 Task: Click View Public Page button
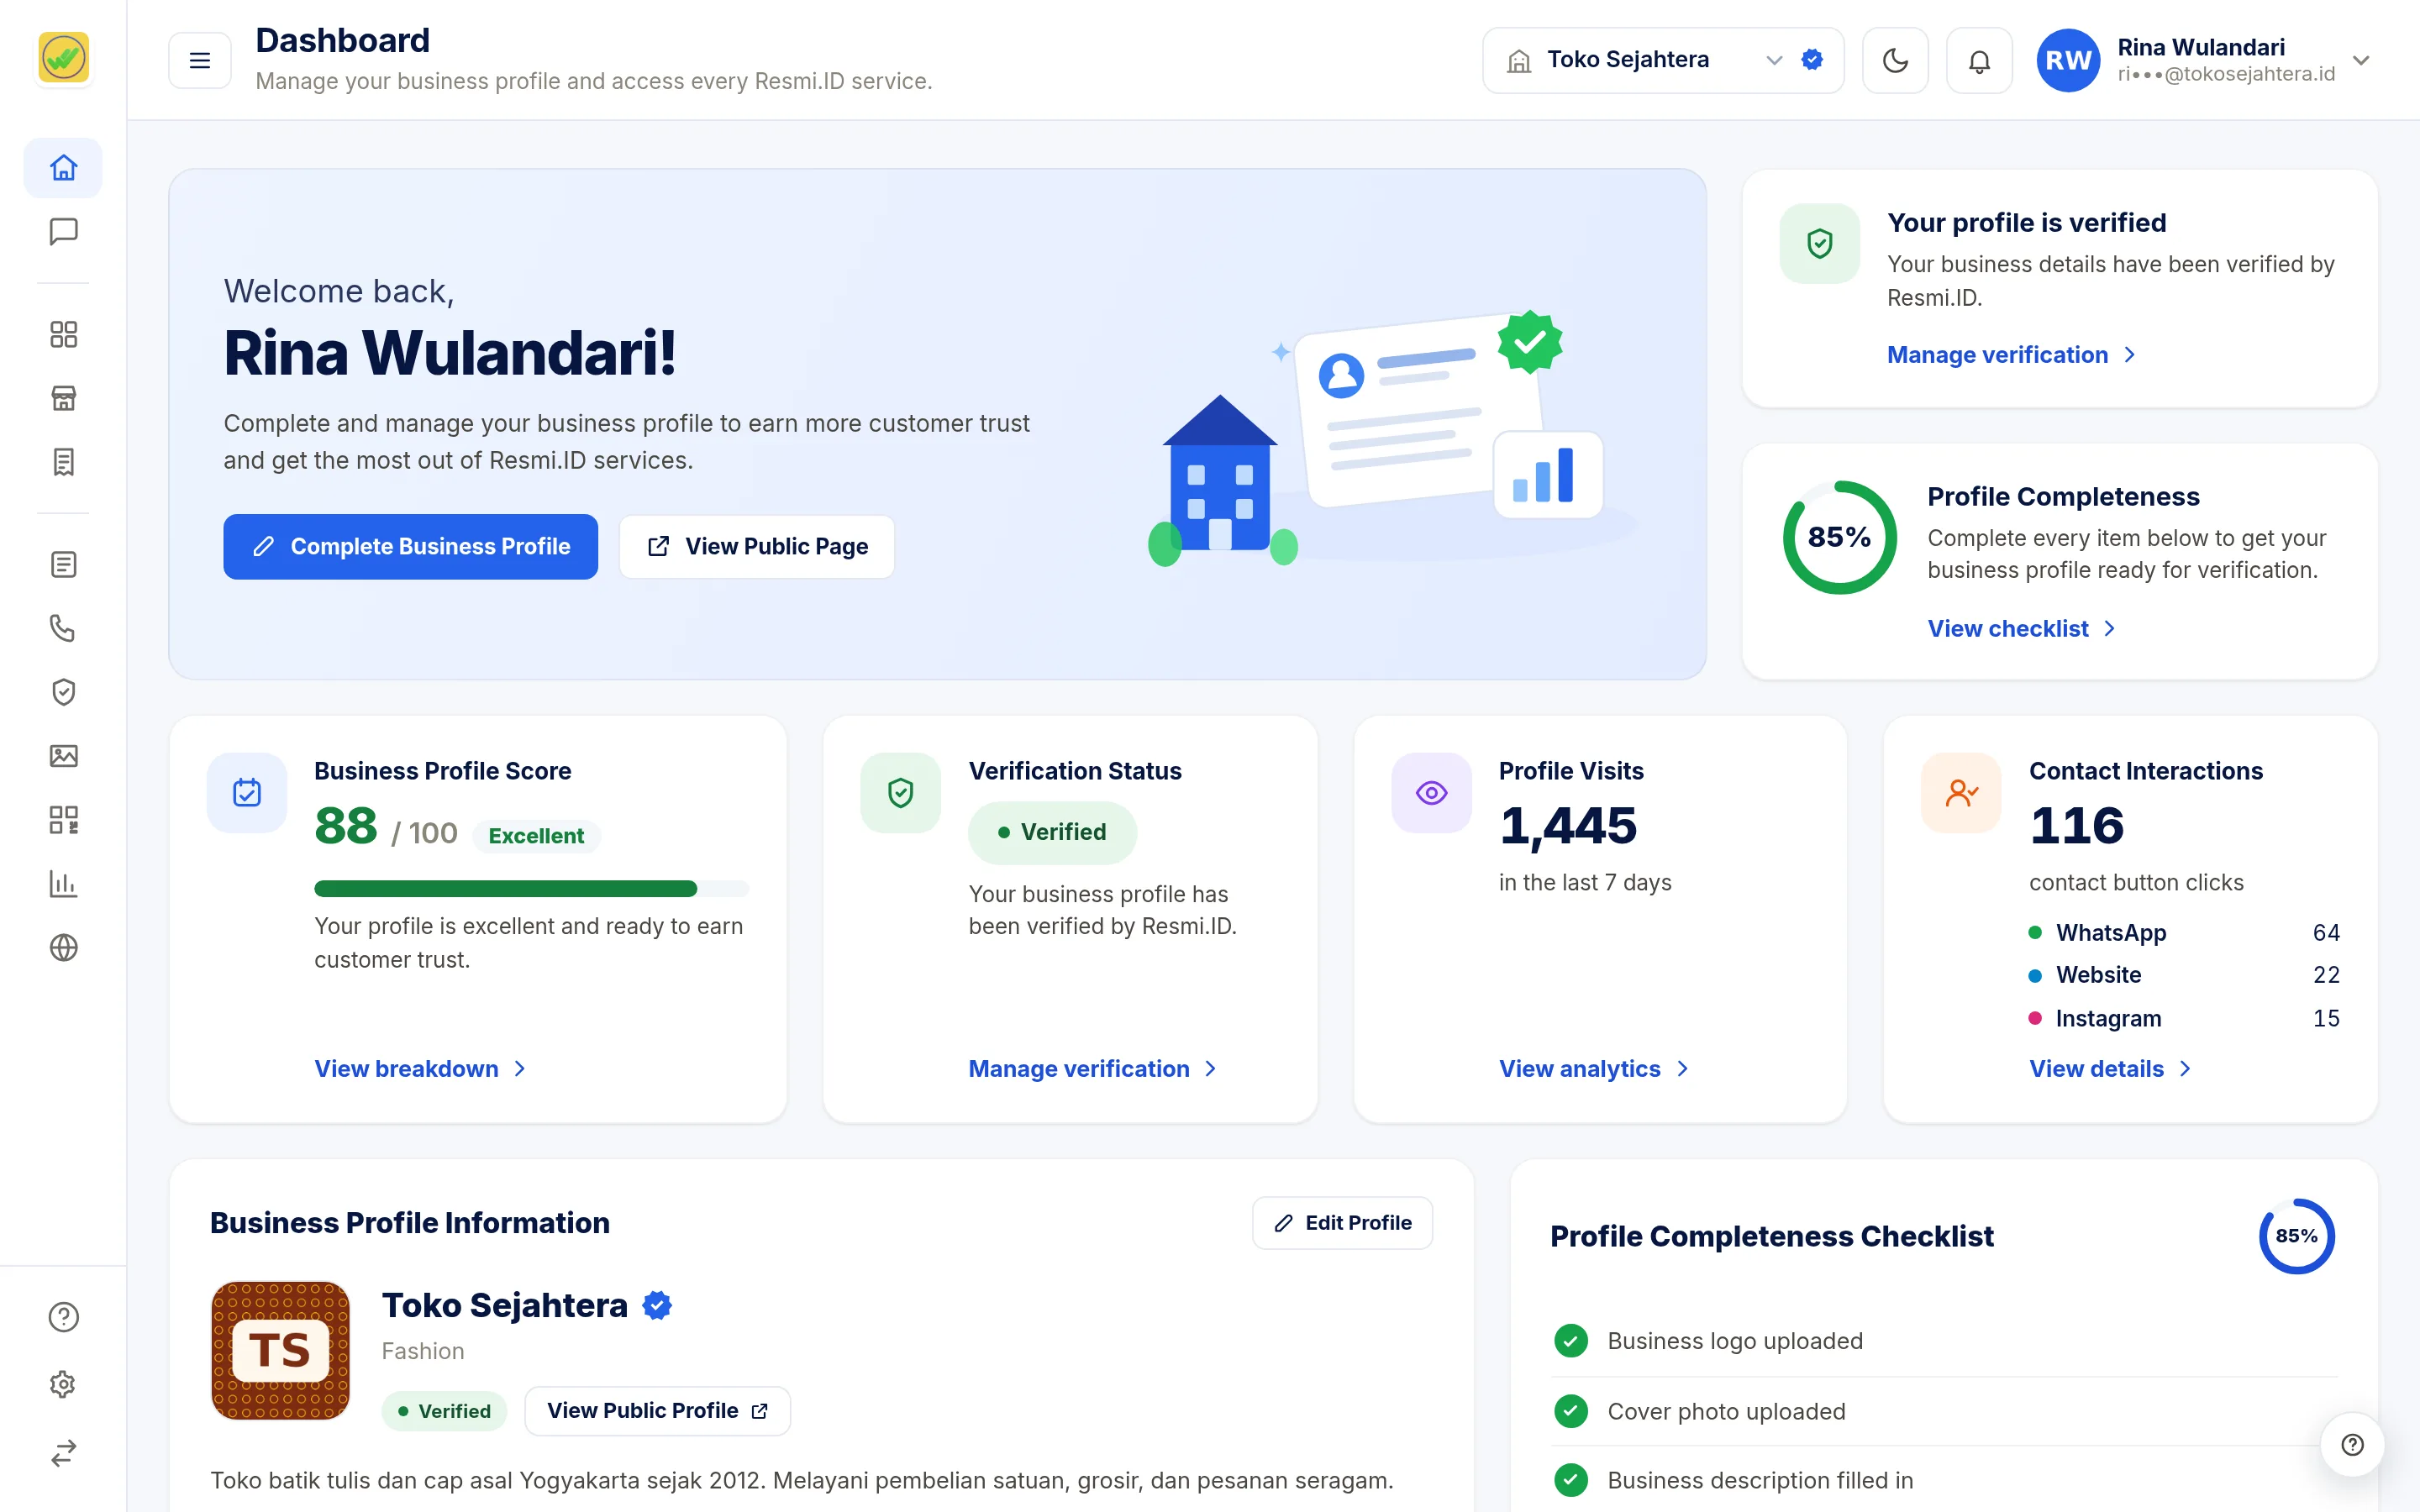point(757,546)
